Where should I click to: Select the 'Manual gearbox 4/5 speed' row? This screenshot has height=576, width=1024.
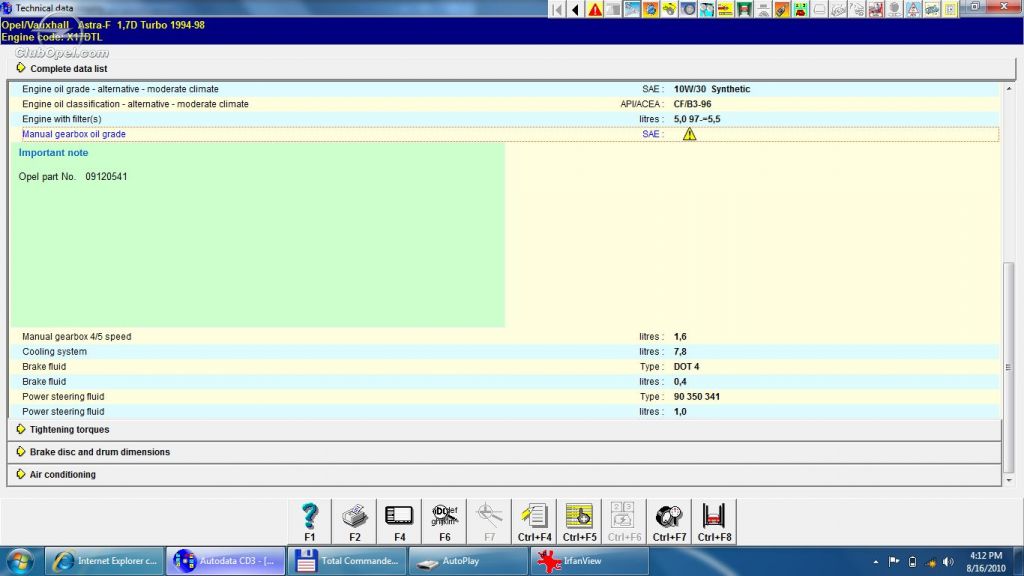(504, 336)
